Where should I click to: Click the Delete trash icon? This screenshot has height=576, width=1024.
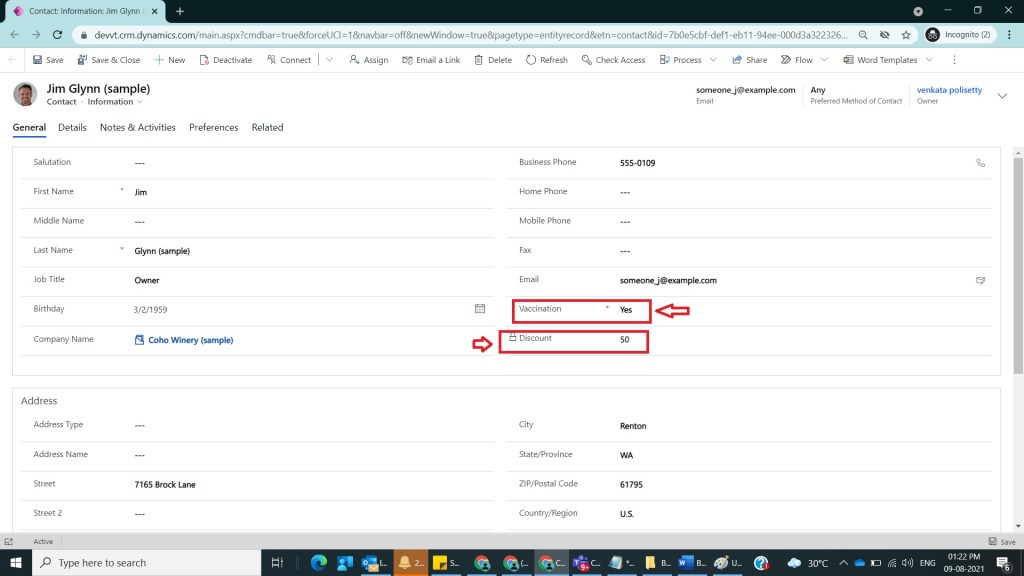[x=478, y=60]
